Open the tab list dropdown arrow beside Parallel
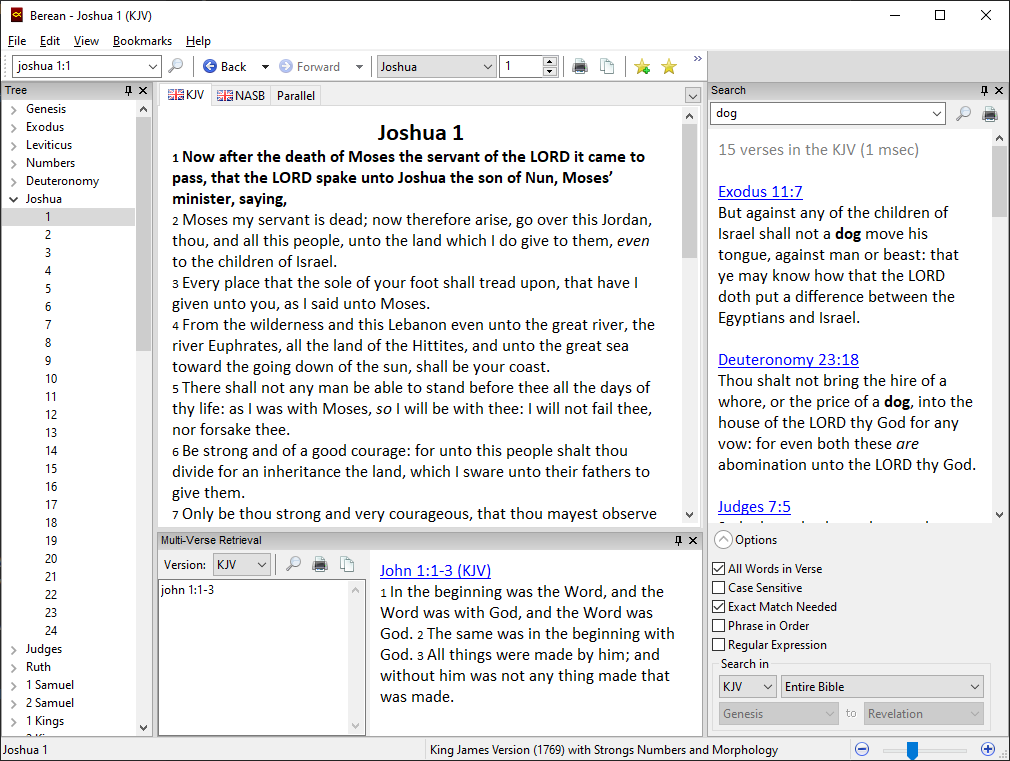Viewport: 1010px width, 761px height. click(x=692, y=96)
